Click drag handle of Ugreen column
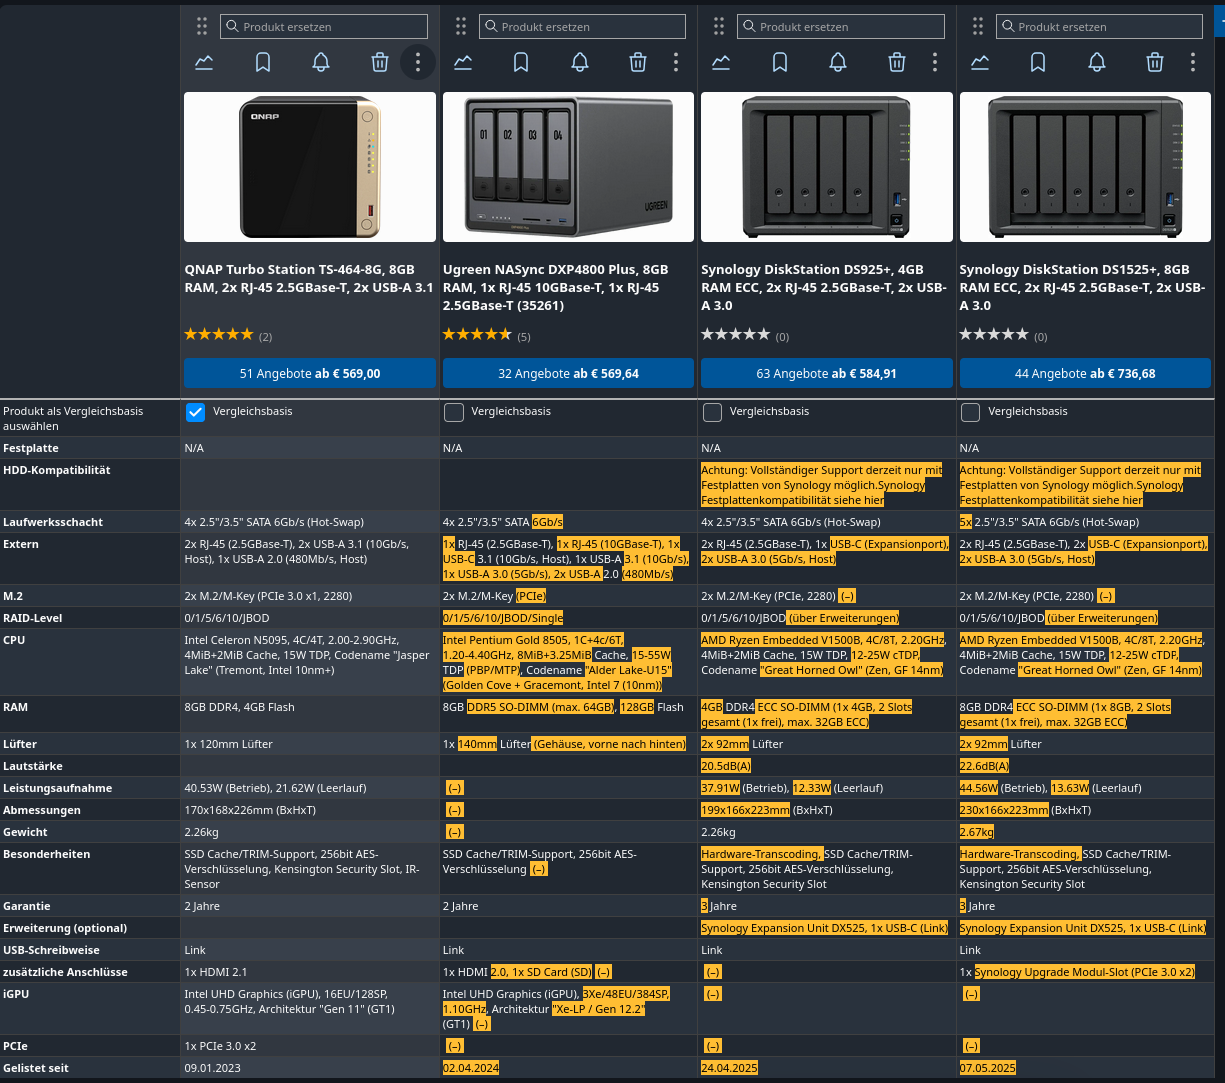Viewport: 1225px width, 1083px height. [461, 26]
